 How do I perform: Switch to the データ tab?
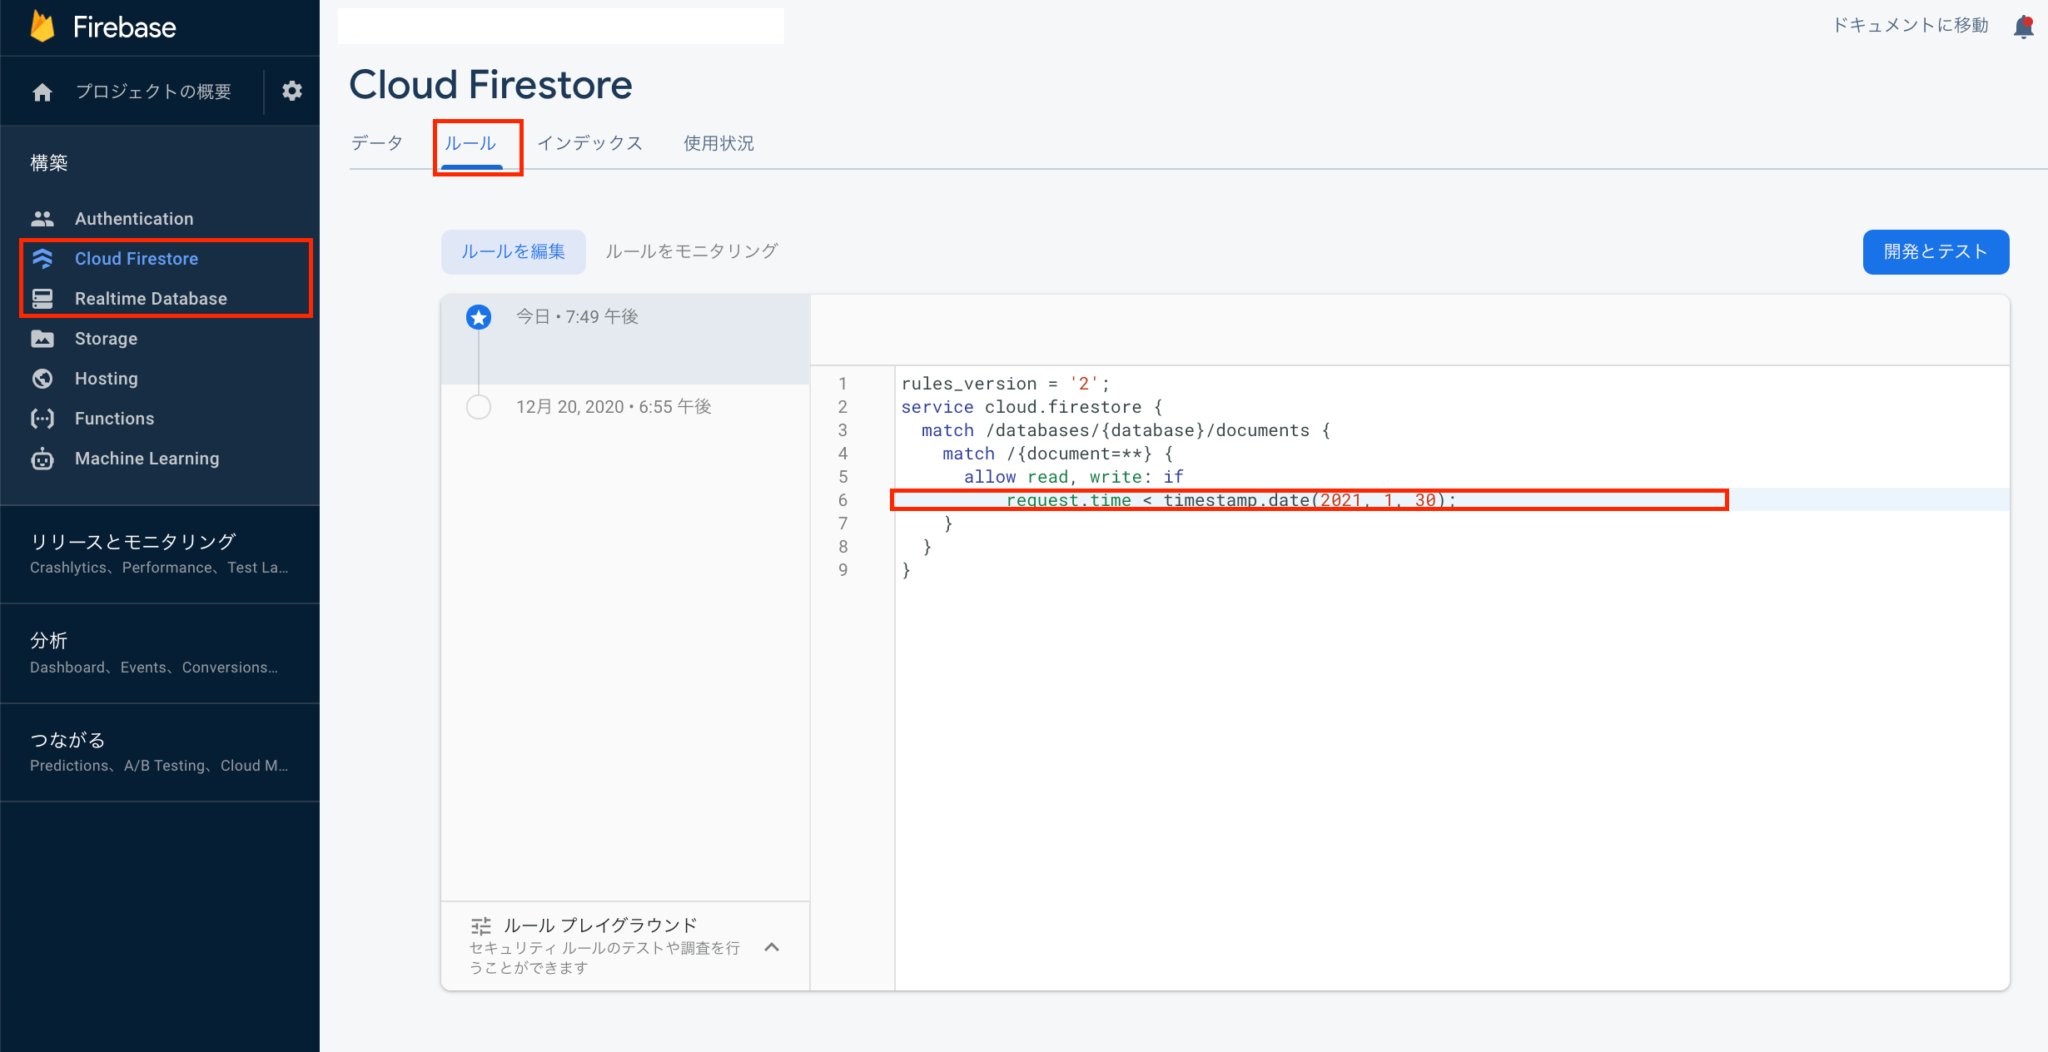coord(376,143)
